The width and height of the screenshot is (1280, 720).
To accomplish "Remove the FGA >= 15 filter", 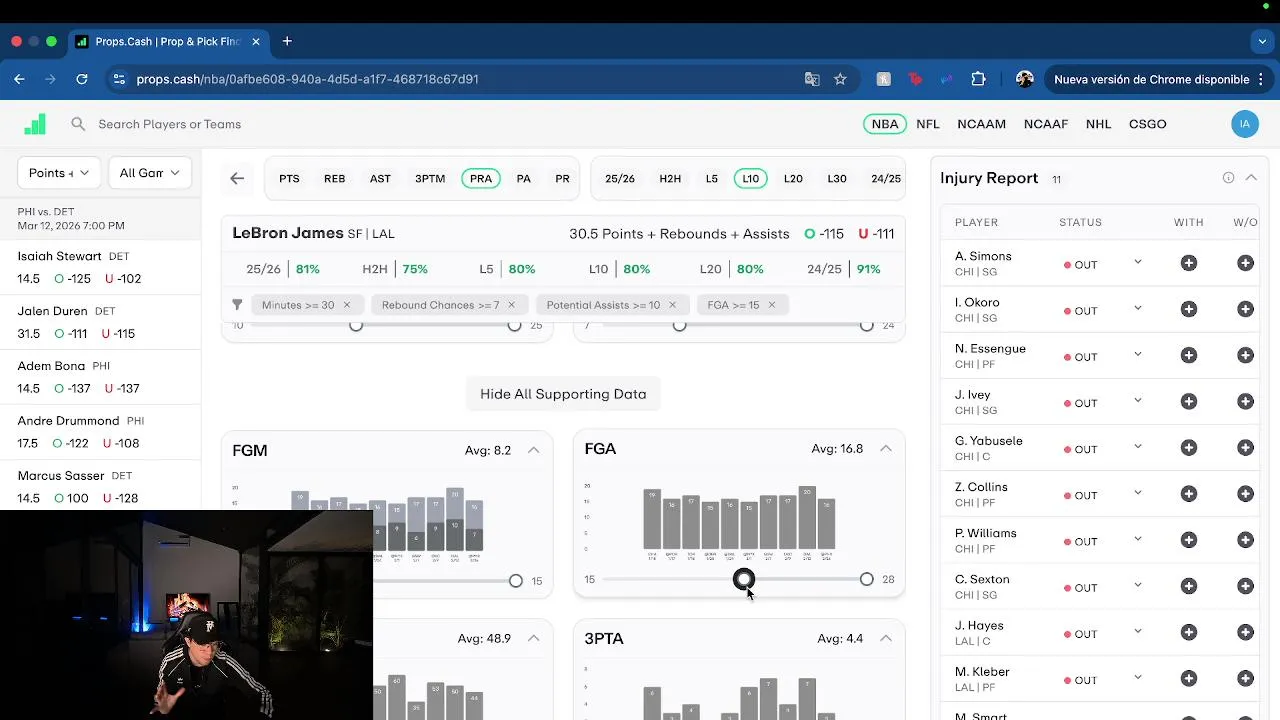I will coord(771,305).
